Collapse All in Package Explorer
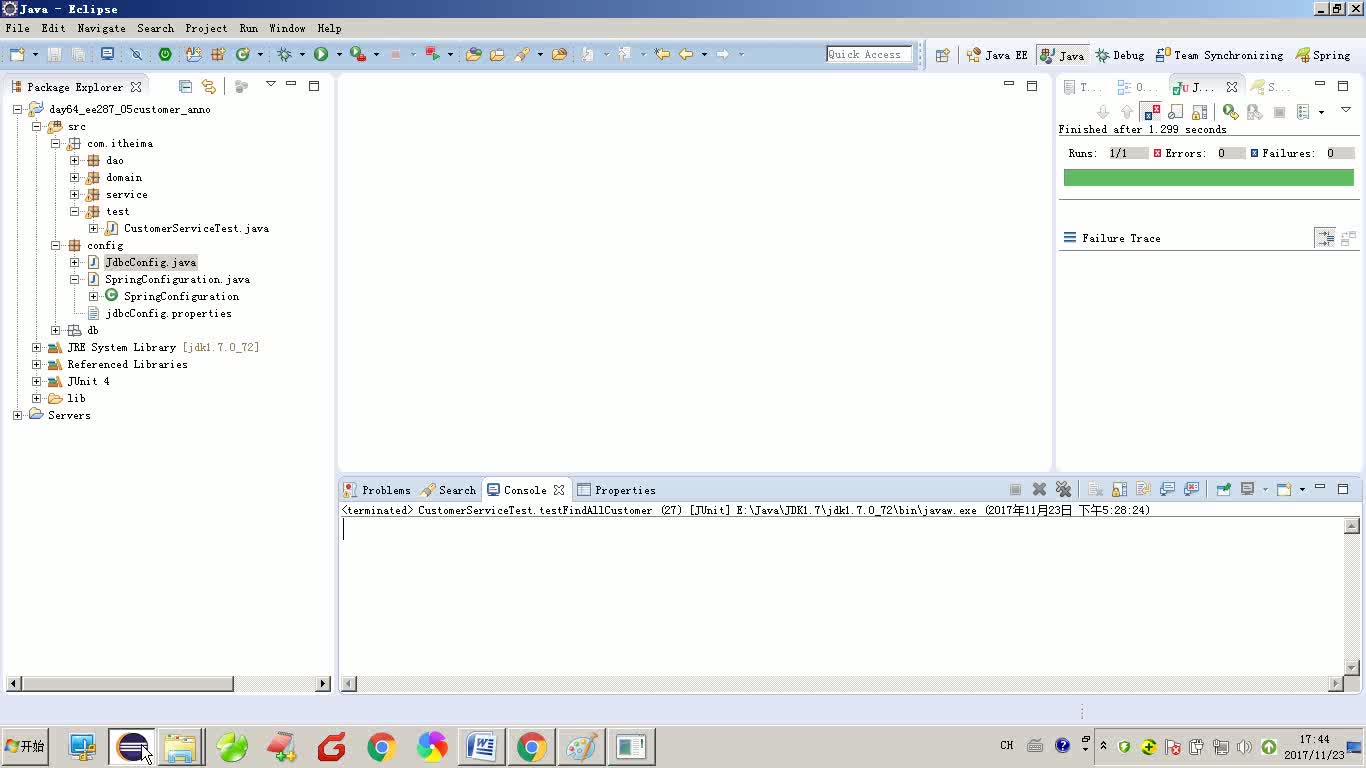 point(185,86)
